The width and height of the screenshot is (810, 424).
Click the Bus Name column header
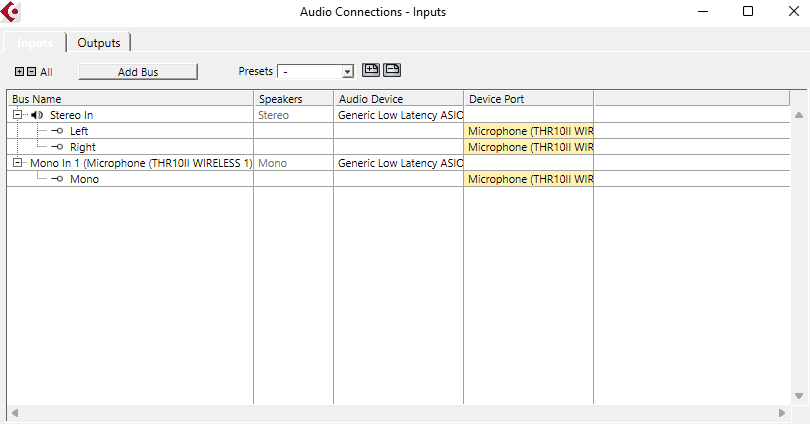point(130,99)
